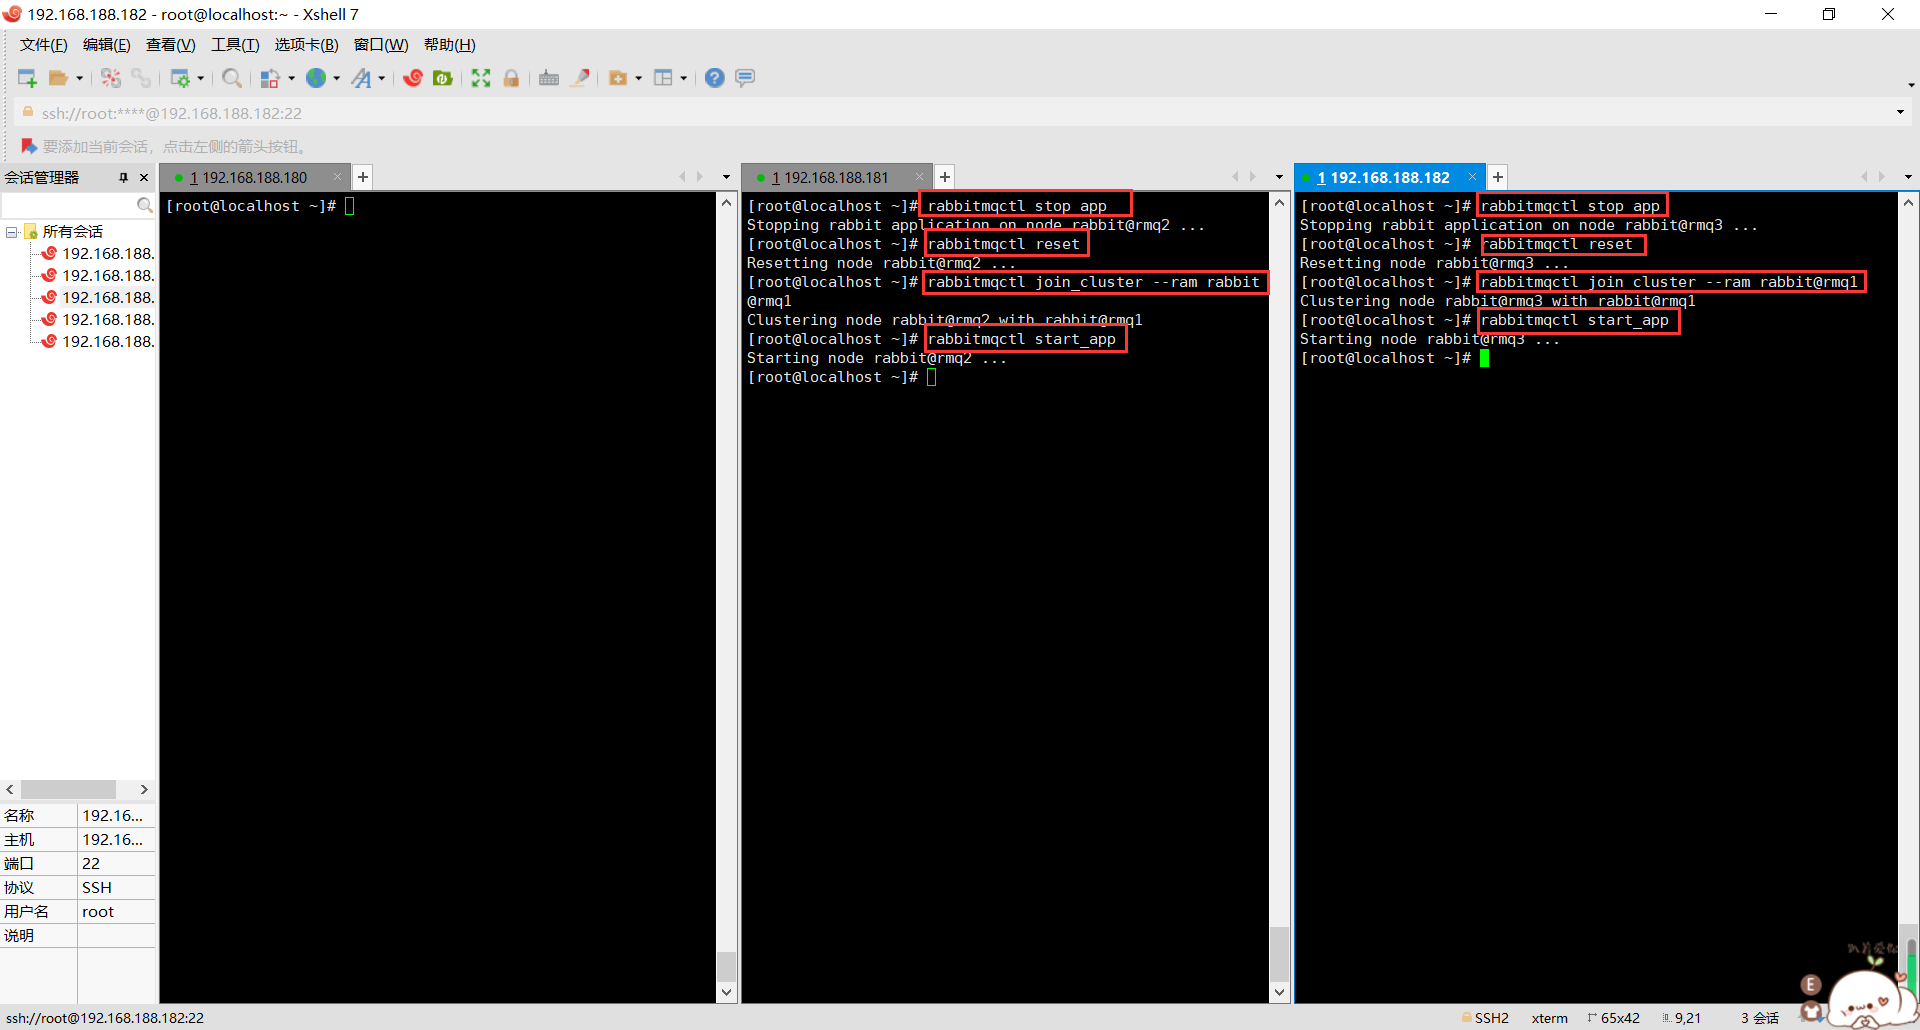Click right arrow of session tree scrollbar
1920x1030 pixels.
(144, 789)
